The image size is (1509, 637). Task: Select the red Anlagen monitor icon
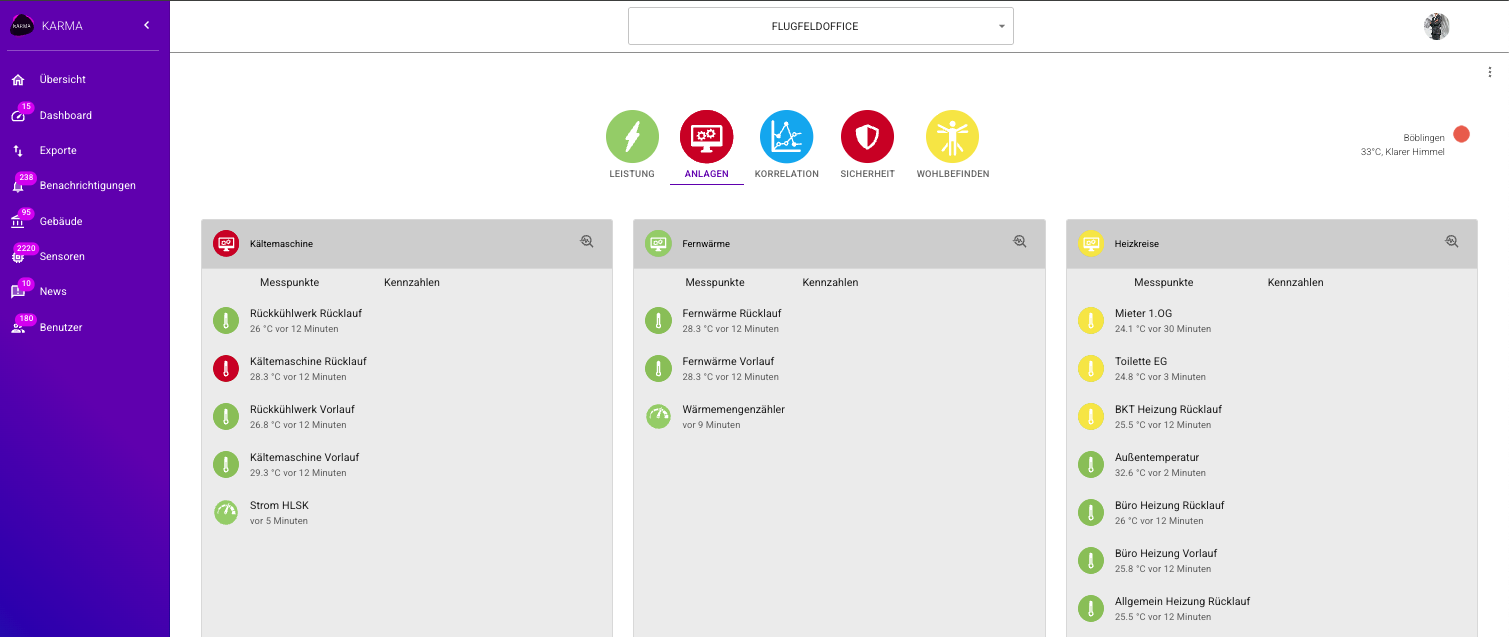[706, 136]
